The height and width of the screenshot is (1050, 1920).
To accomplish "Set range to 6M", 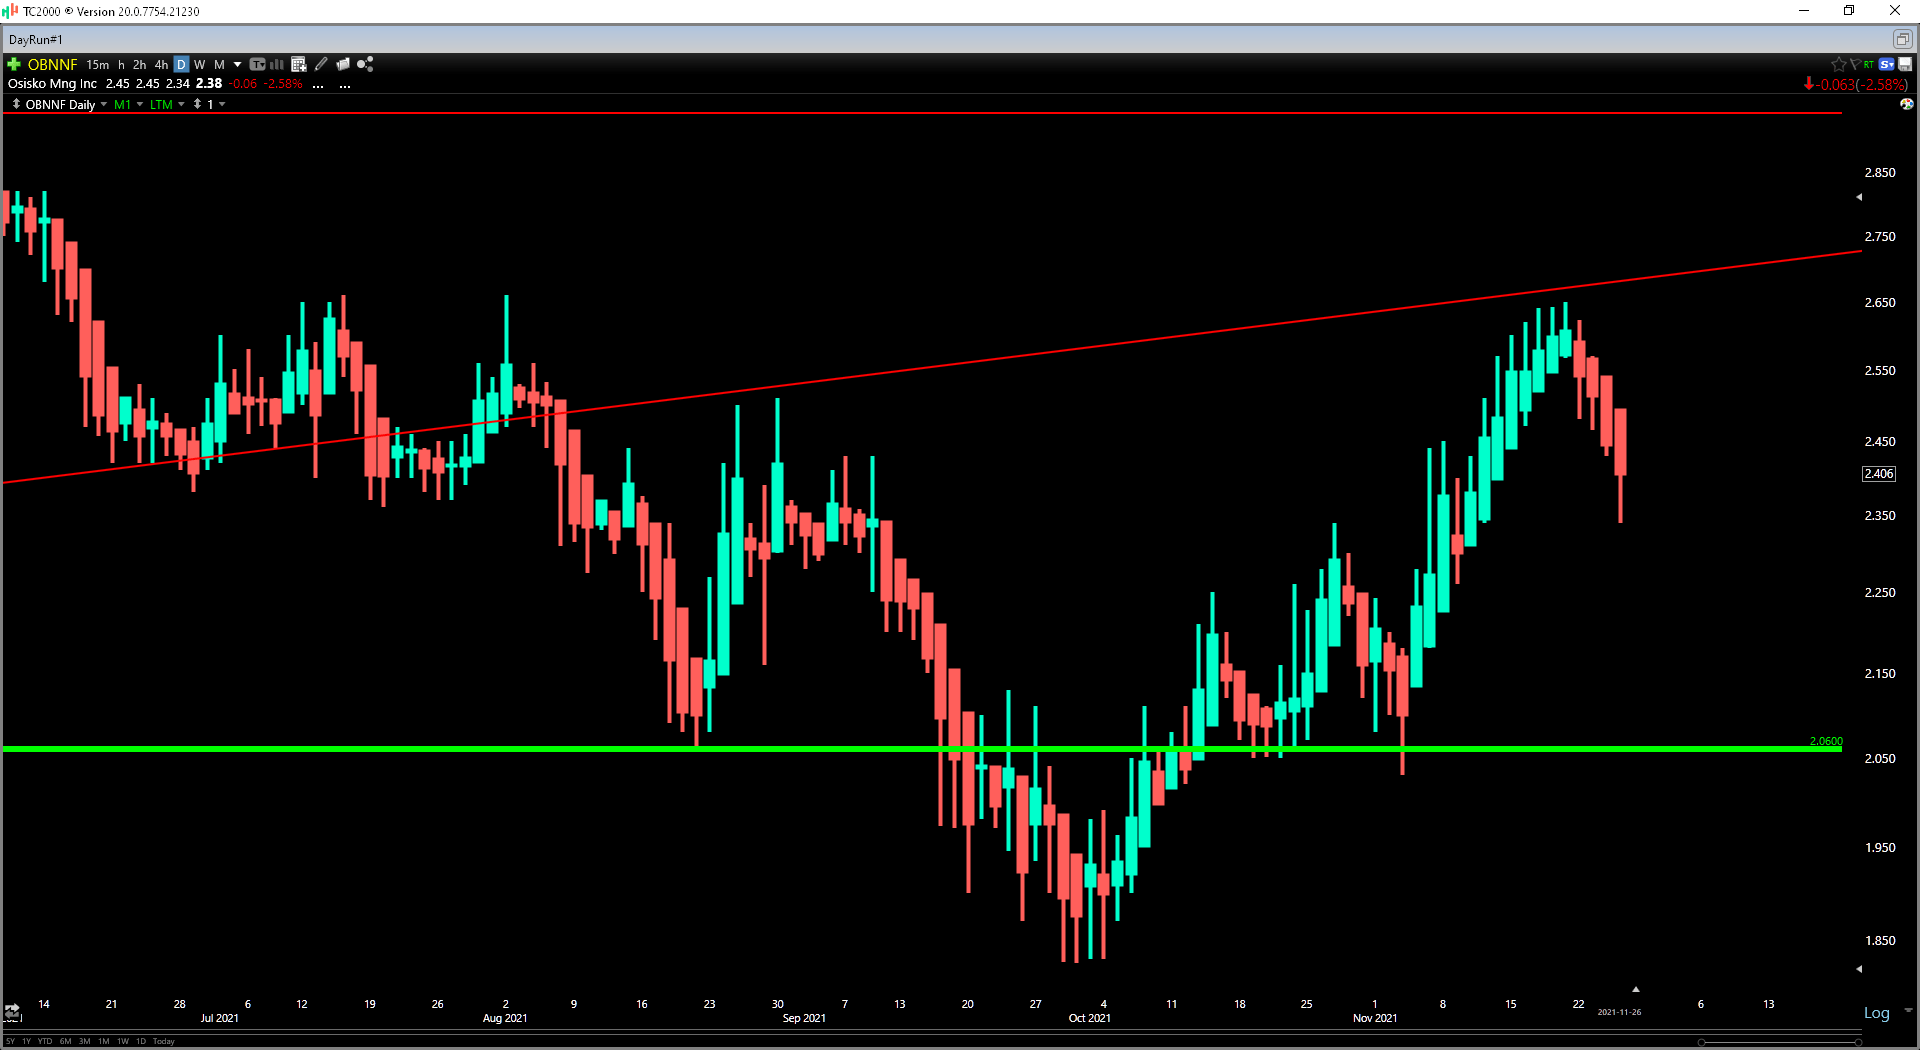I will pyautogui.click(x=66, y=1041).
